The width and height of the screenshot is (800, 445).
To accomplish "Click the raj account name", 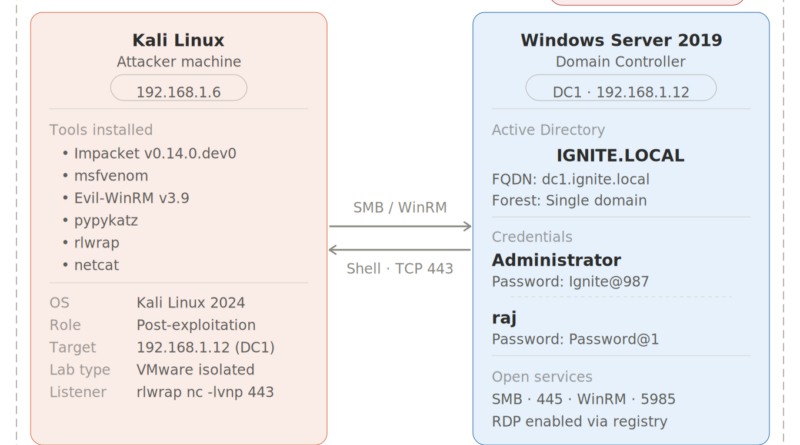I will [505, 318].
